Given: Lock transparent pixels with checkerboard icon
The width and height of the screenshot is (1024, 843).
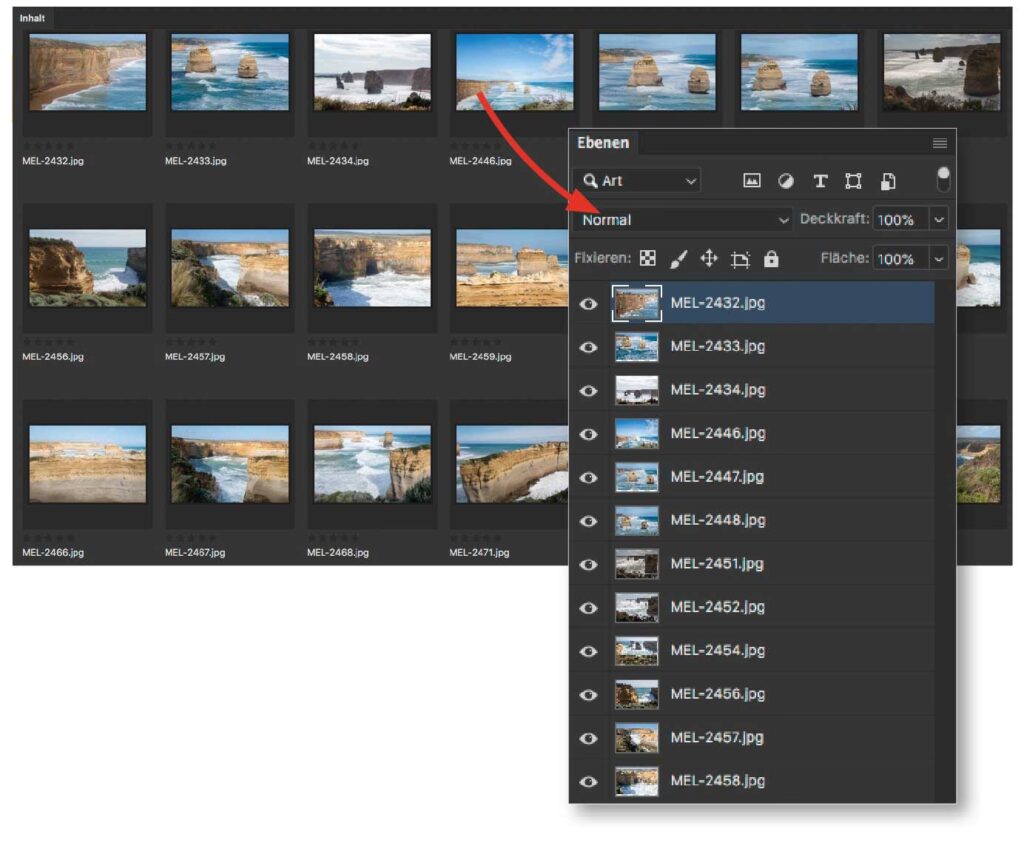Looking at the screenshot, I should point(648,259).
